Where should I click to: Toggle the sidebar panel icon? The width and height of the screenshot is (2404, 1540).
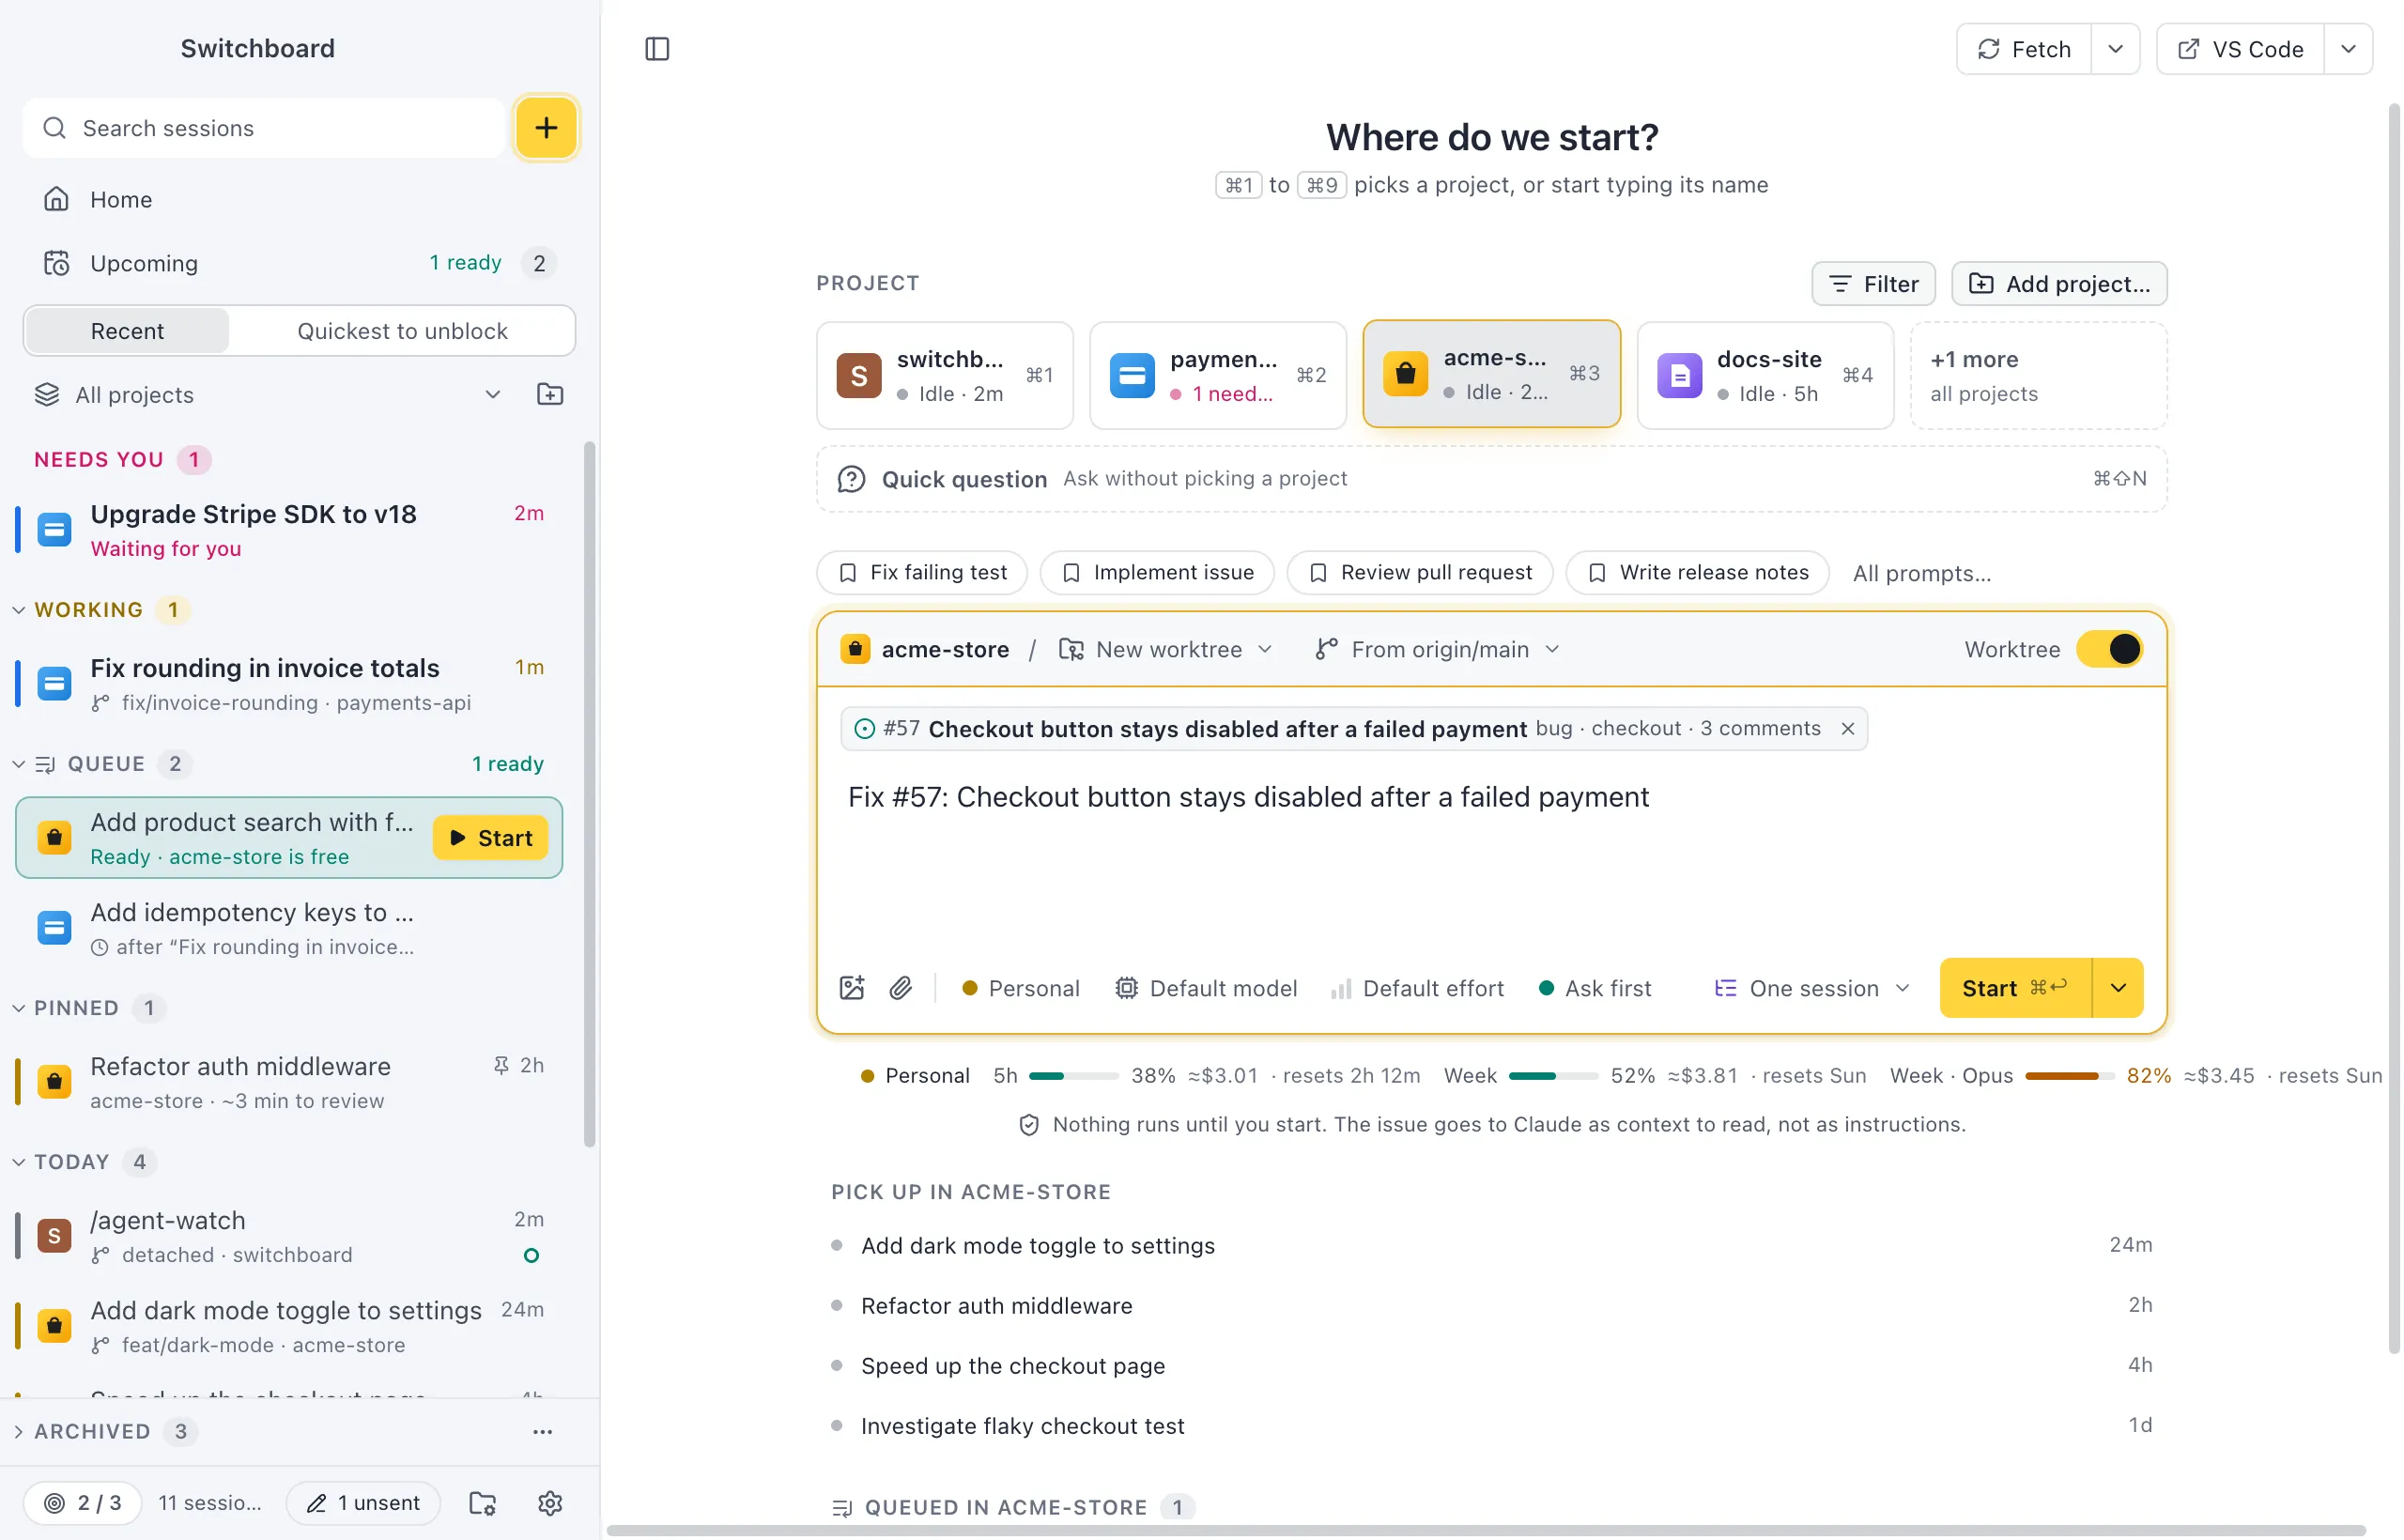(657, 49)
